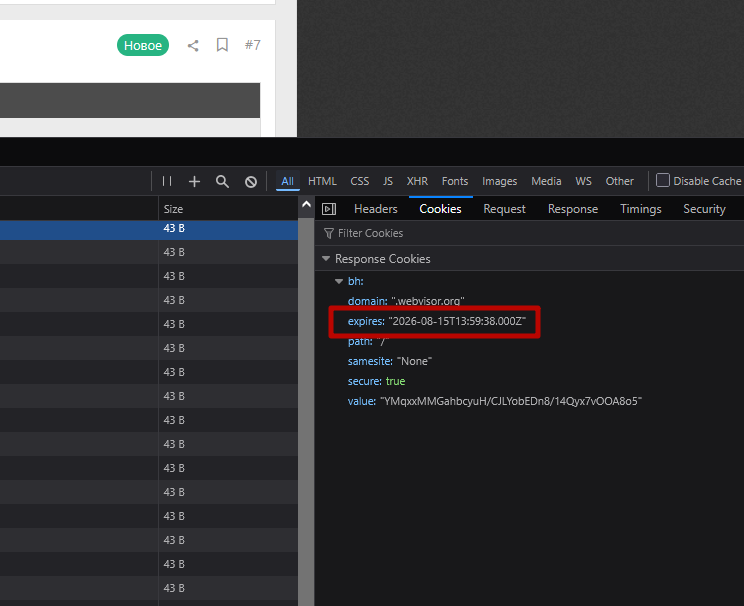The width and height of the screenshot is (744, 606).
Task: Enable the Disable Cache checkbox
Action: click(x=662, y=180)
